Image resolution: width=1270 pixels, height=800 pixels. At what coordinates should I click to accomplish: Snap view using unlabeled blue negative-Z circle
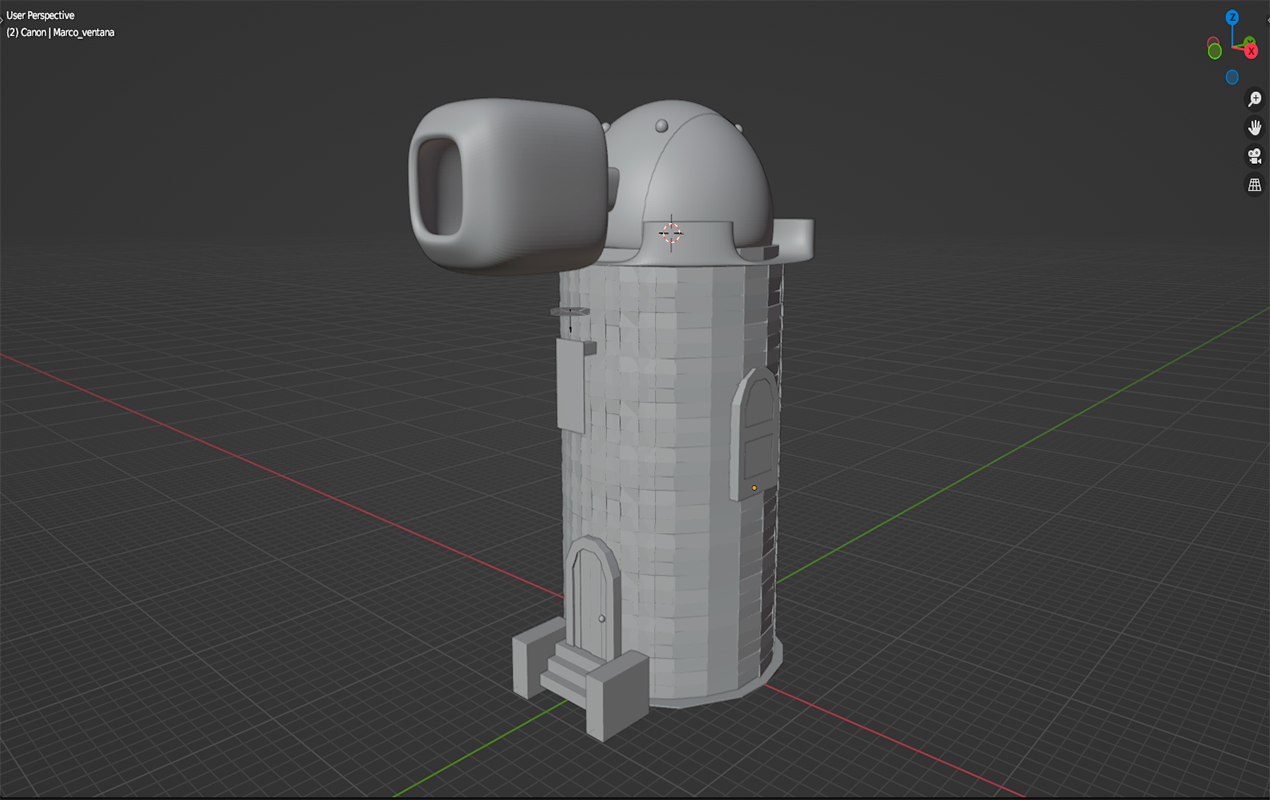pos(1232,77)
